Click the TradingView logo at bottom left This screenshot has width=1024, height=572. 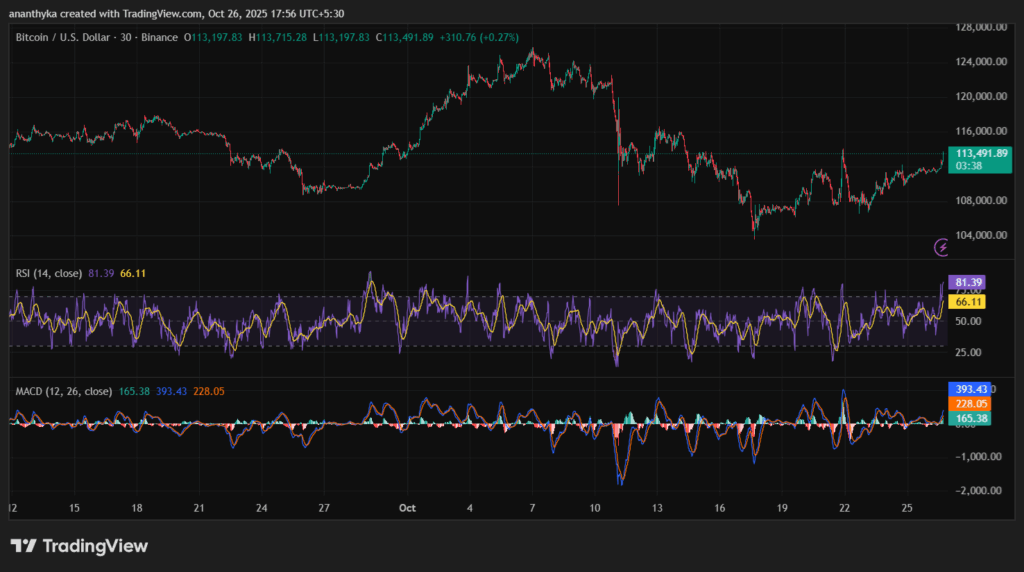pos(79,546)
